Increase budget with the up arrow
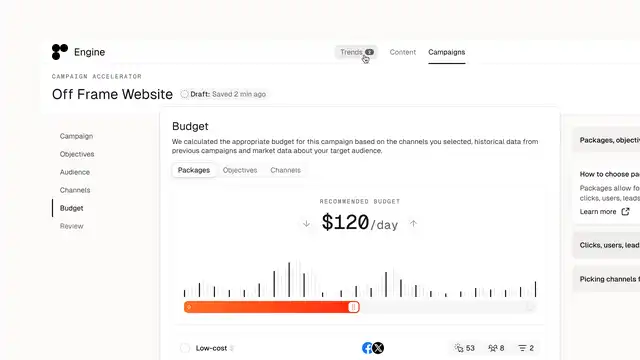The image size is (640, 360). tap(413, 223)
